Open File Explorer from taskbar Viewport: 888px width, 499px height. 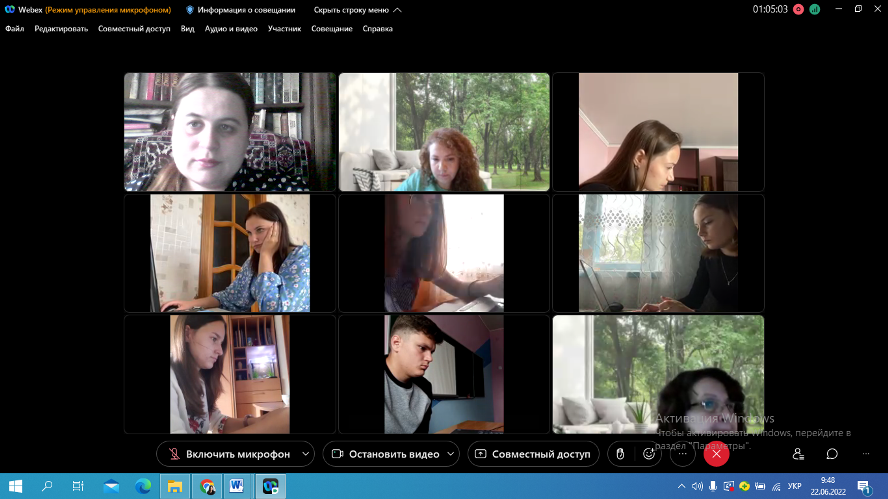(174, 486)
